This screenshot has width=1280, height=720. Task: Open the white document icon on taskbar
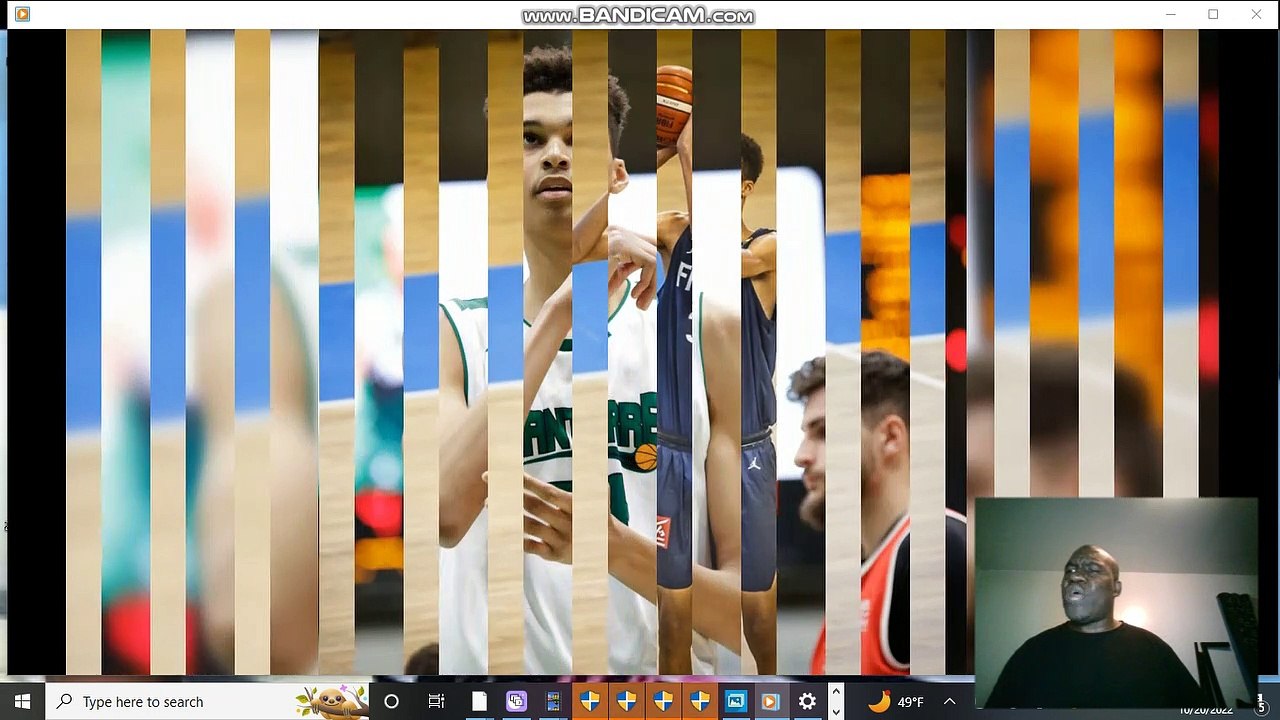tap(479, 701)
